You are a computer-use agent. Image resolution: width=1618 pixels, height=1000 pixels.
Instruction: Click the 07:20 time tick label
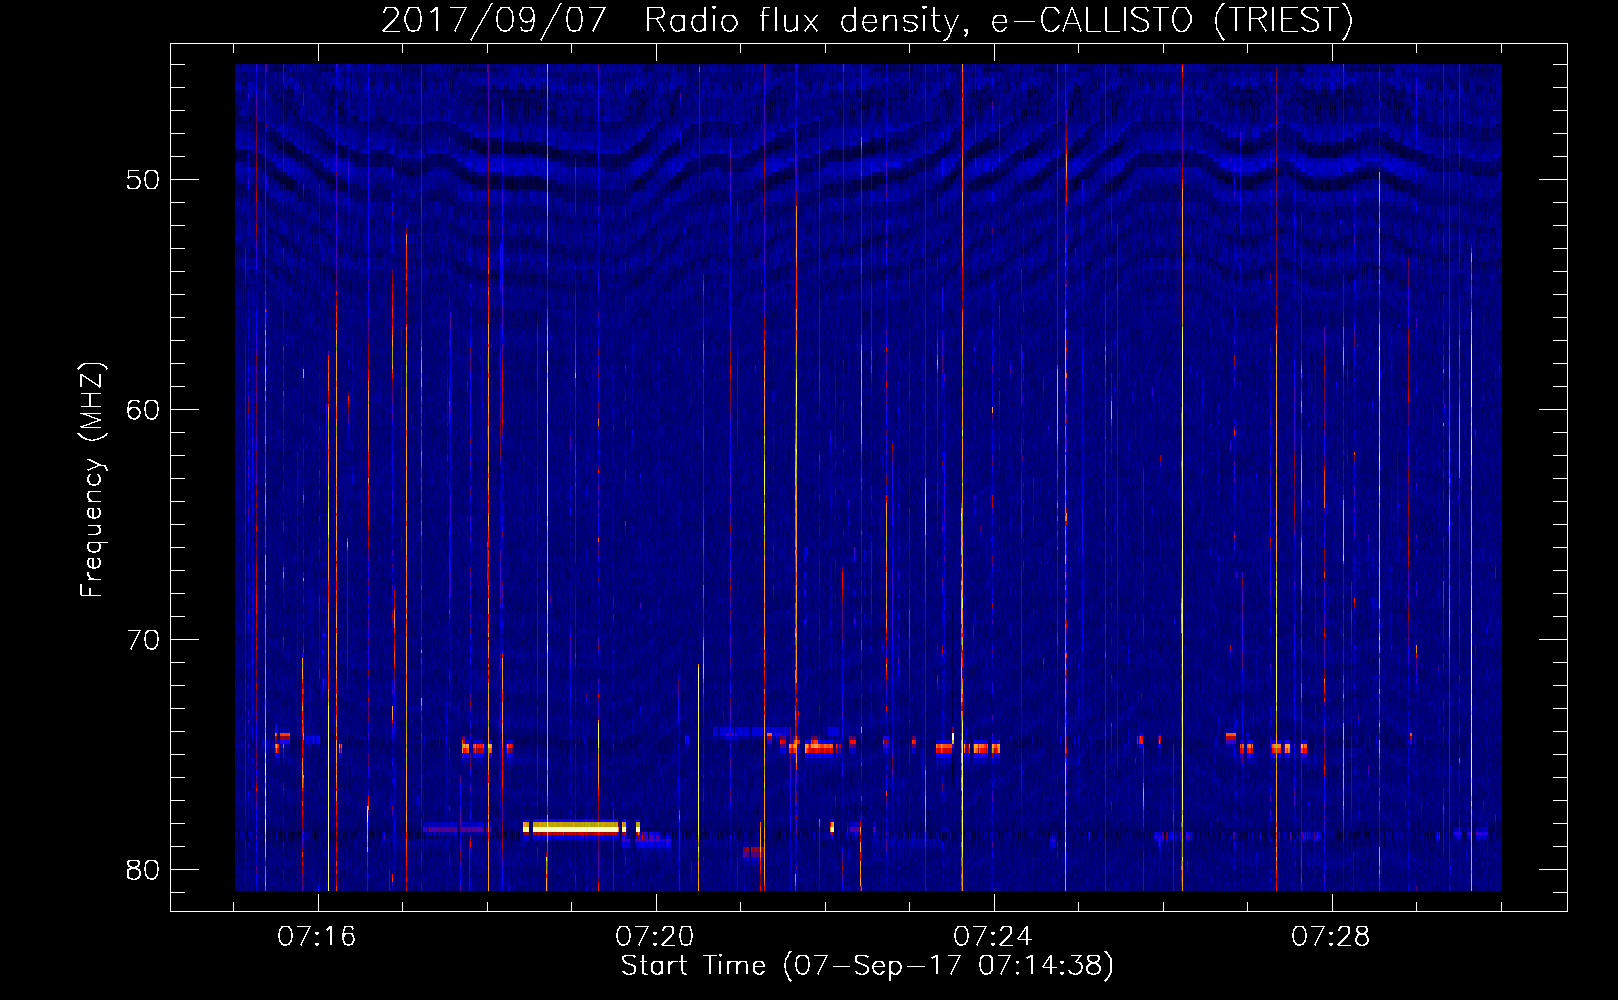pos(654,936)
